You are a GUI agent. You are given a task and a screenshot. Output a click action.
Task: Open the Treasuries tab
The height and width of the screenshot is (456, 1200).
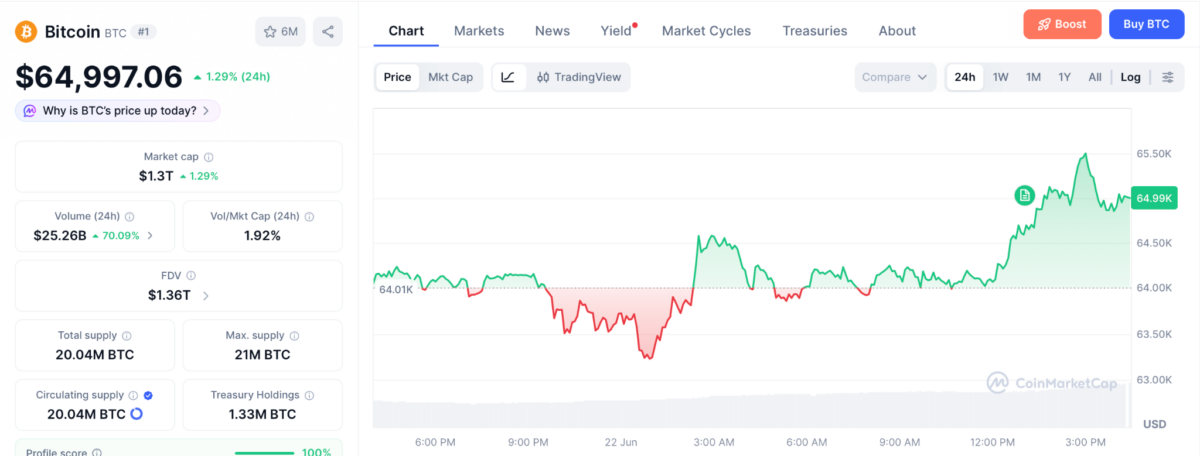click(815, 31)
